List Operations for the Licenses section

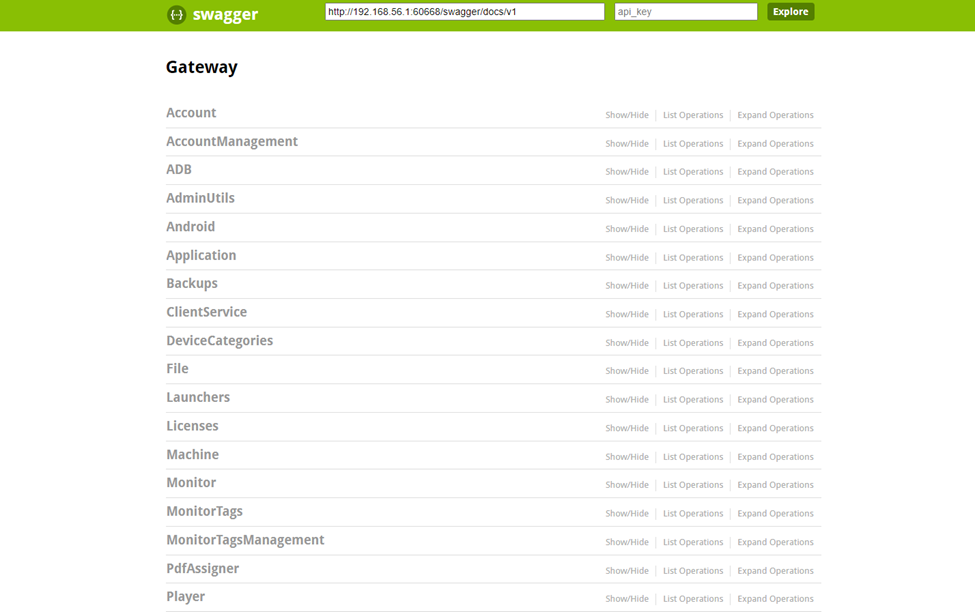pos(693,428)
